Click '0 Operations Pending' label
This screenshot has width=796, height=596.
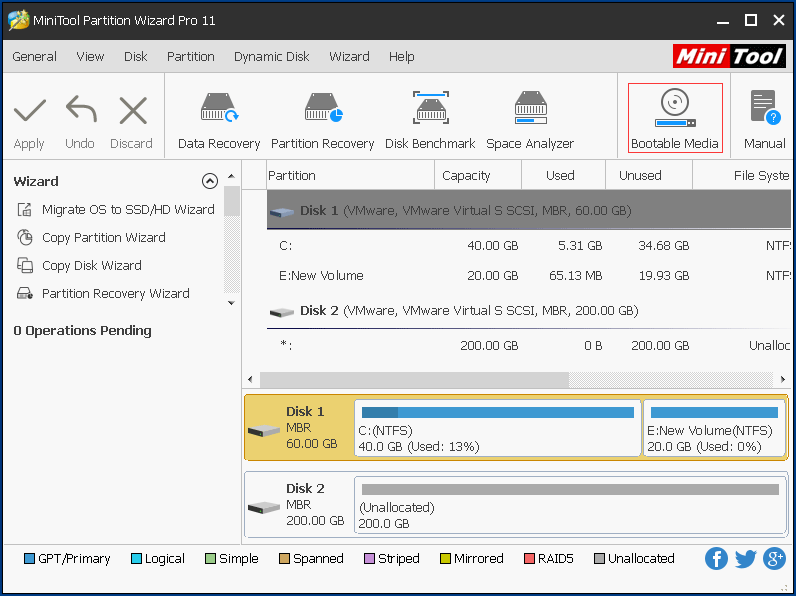[82, 330]
